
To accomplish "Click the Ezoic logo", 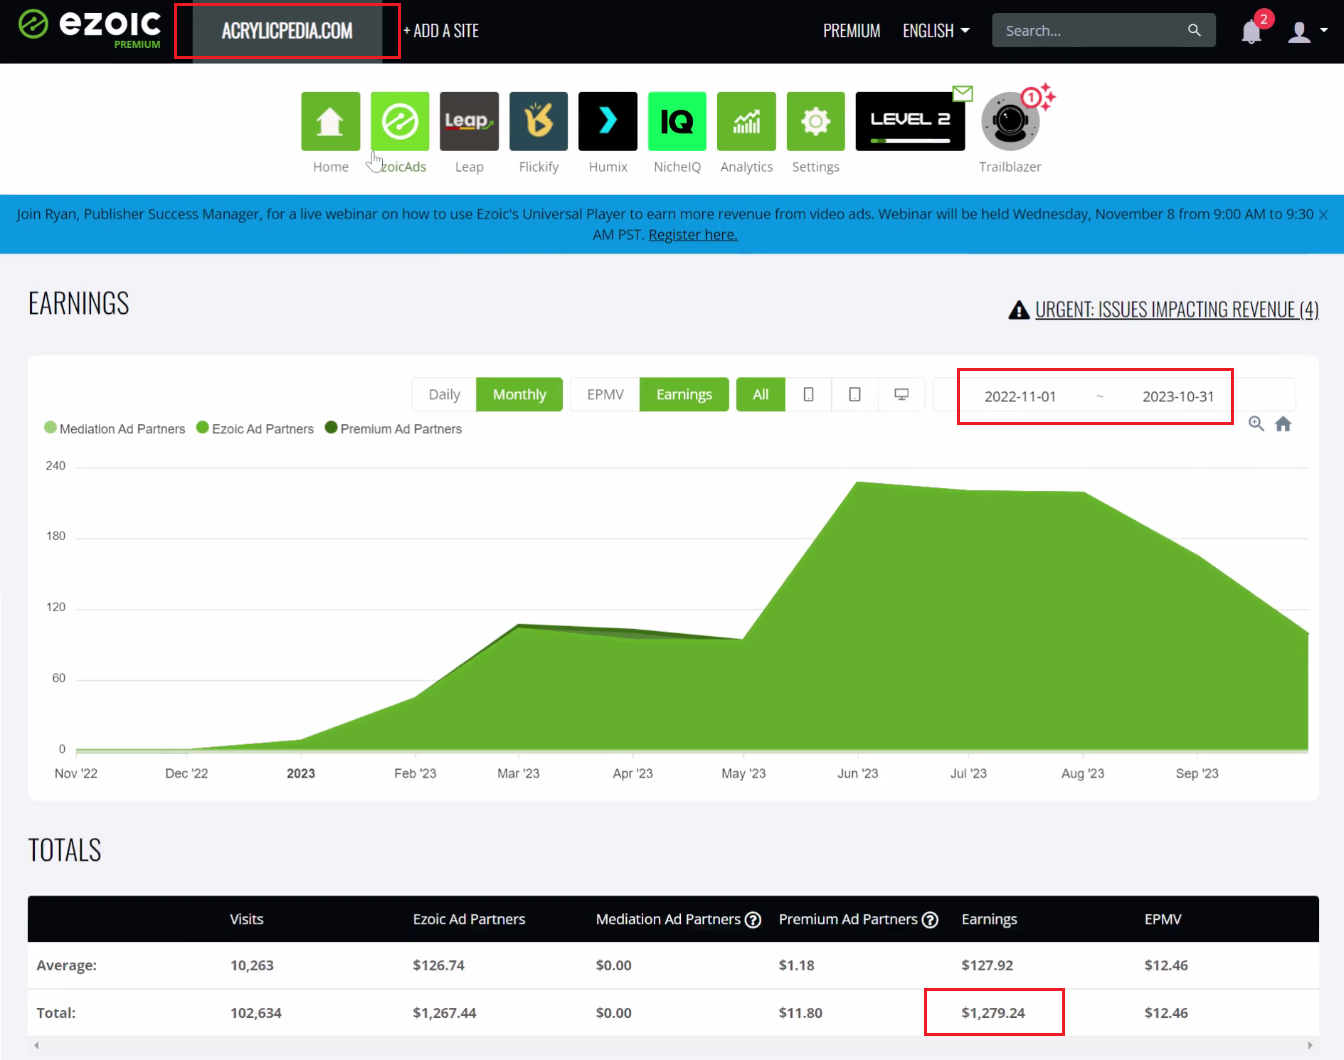I will (x=90, y=28).
